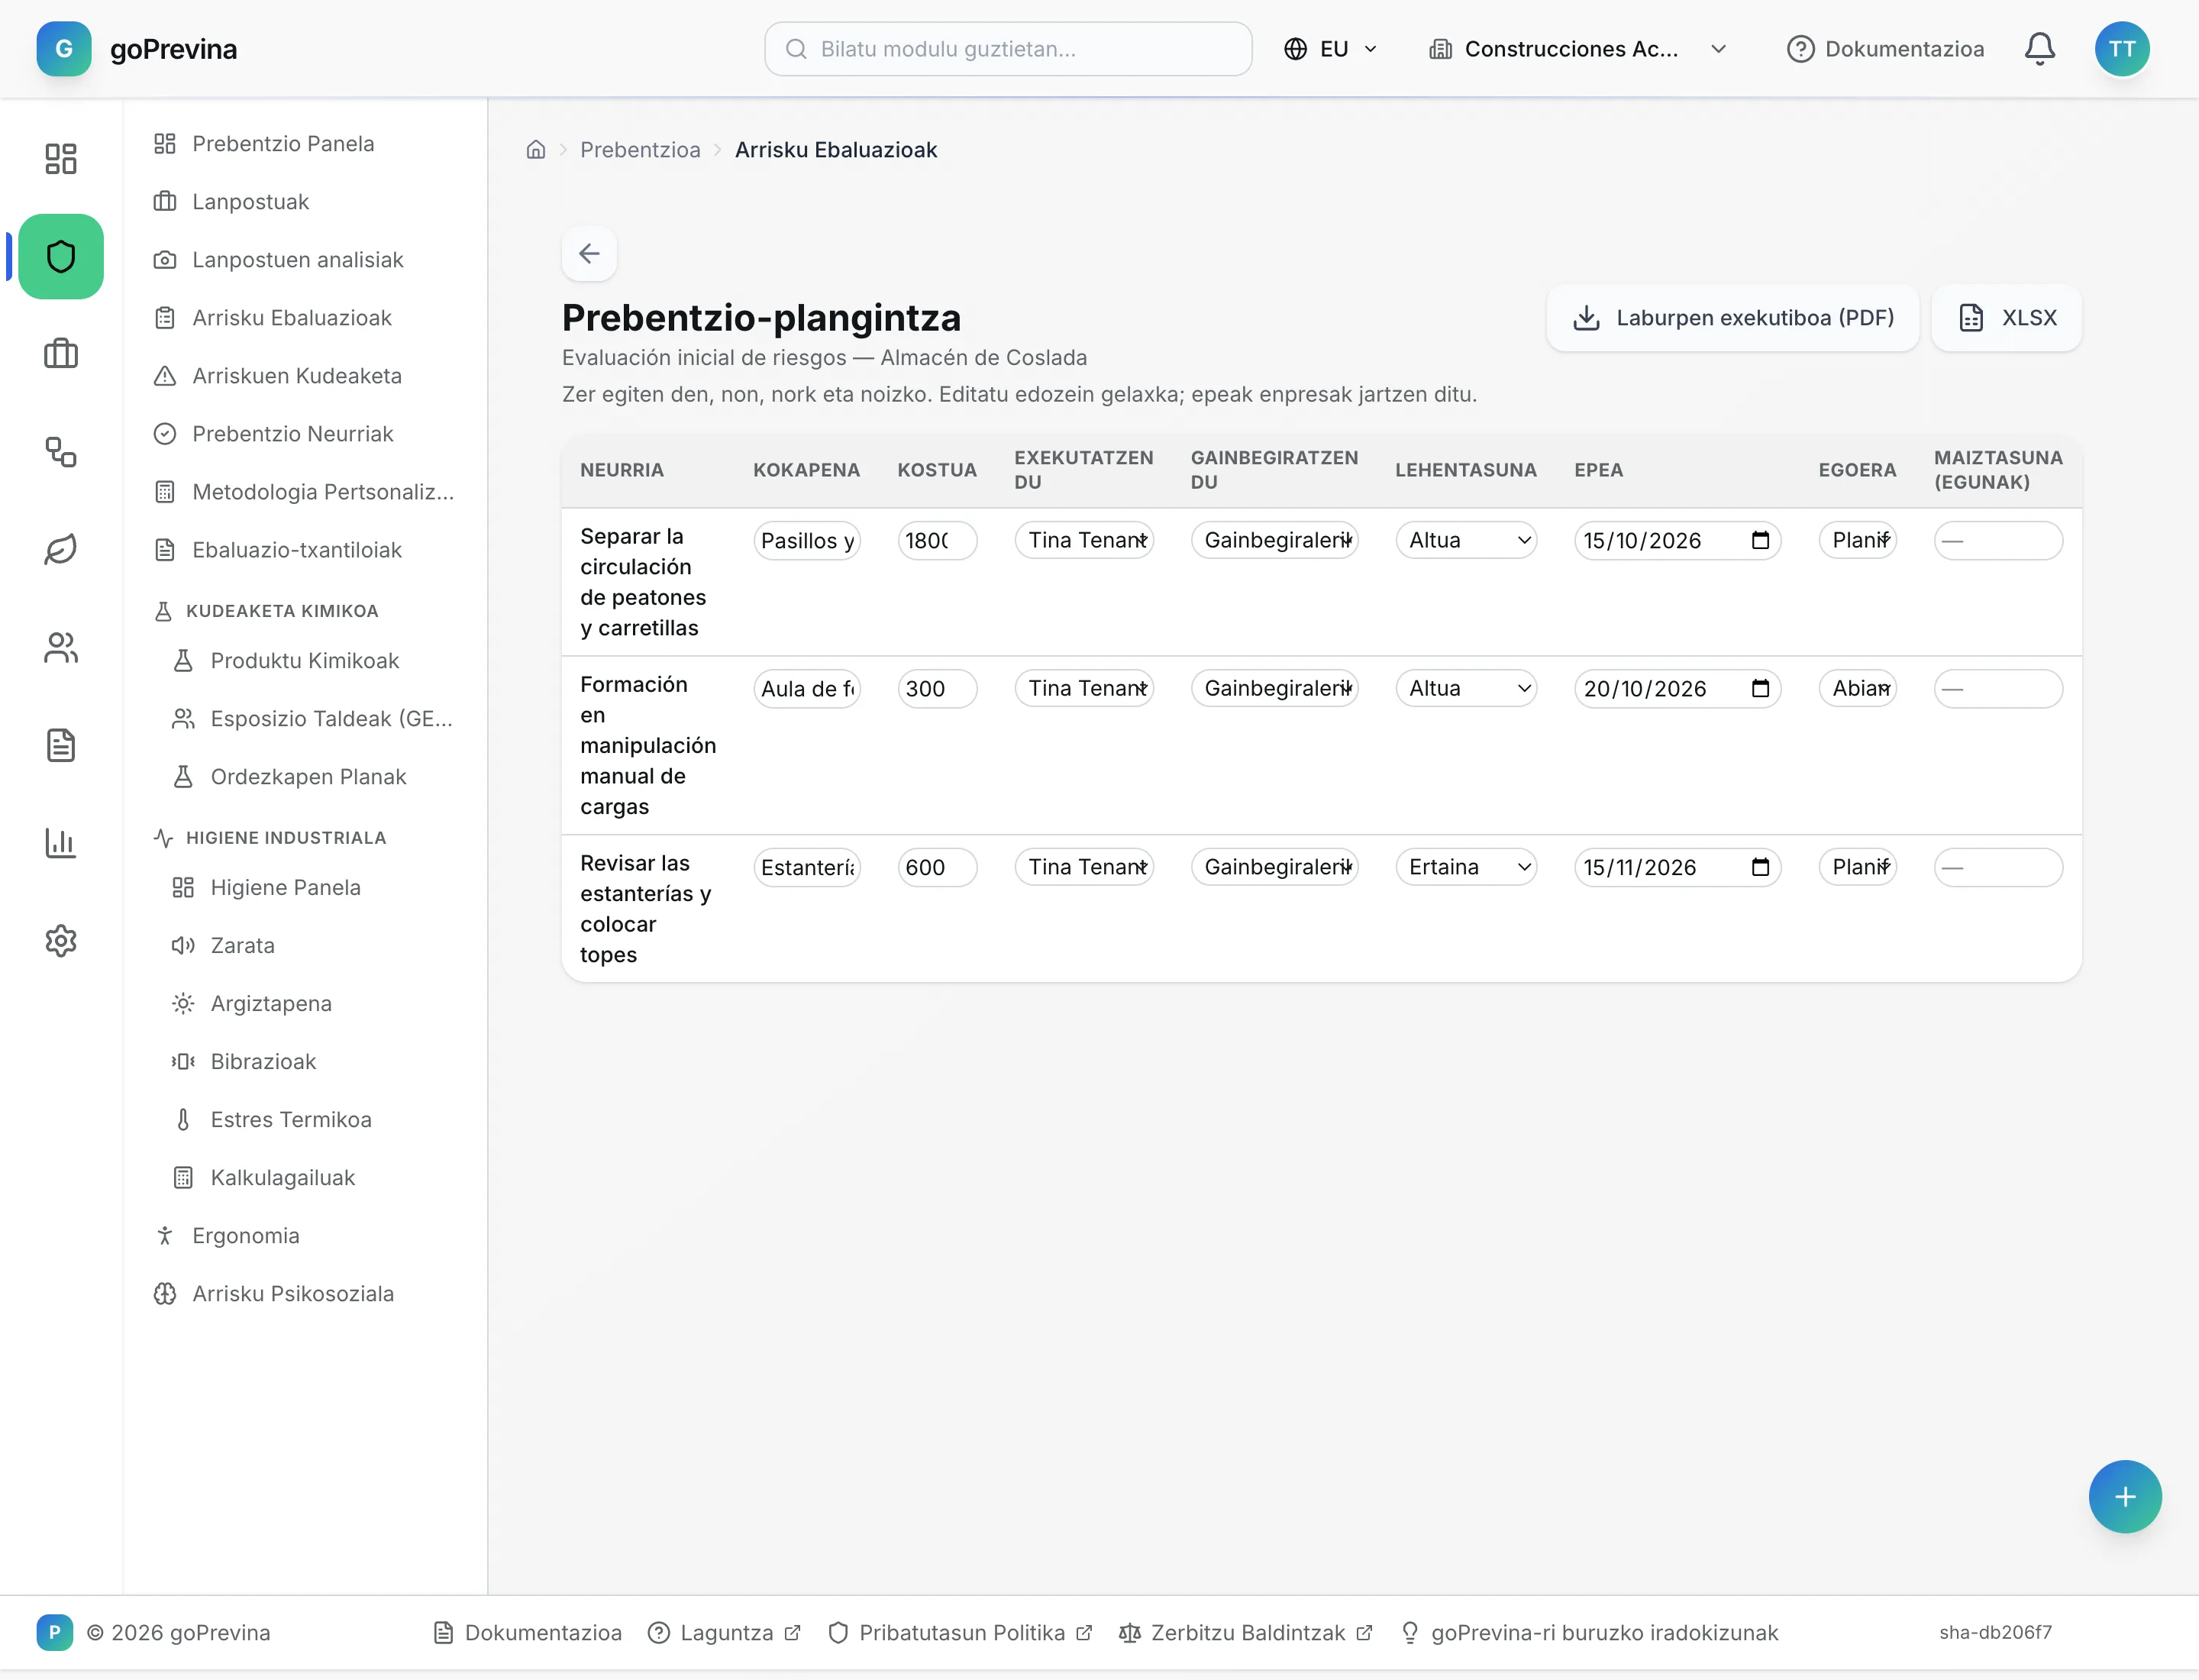Open calendar picker for 15/10/2026 date
This screenshot has width=2199, height=1680.
pos(1761,541)
